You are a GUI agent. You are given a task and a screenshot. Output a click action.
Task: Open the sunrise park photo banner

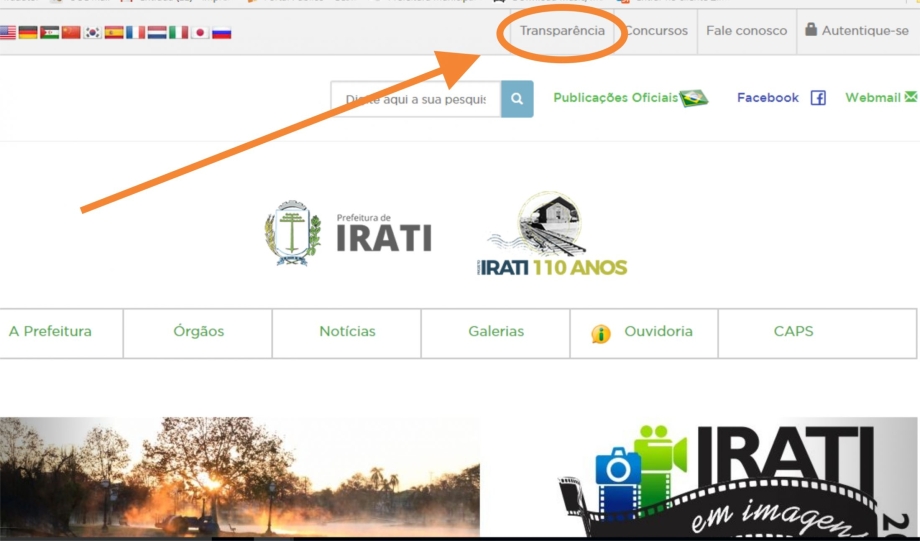(239, 476)
